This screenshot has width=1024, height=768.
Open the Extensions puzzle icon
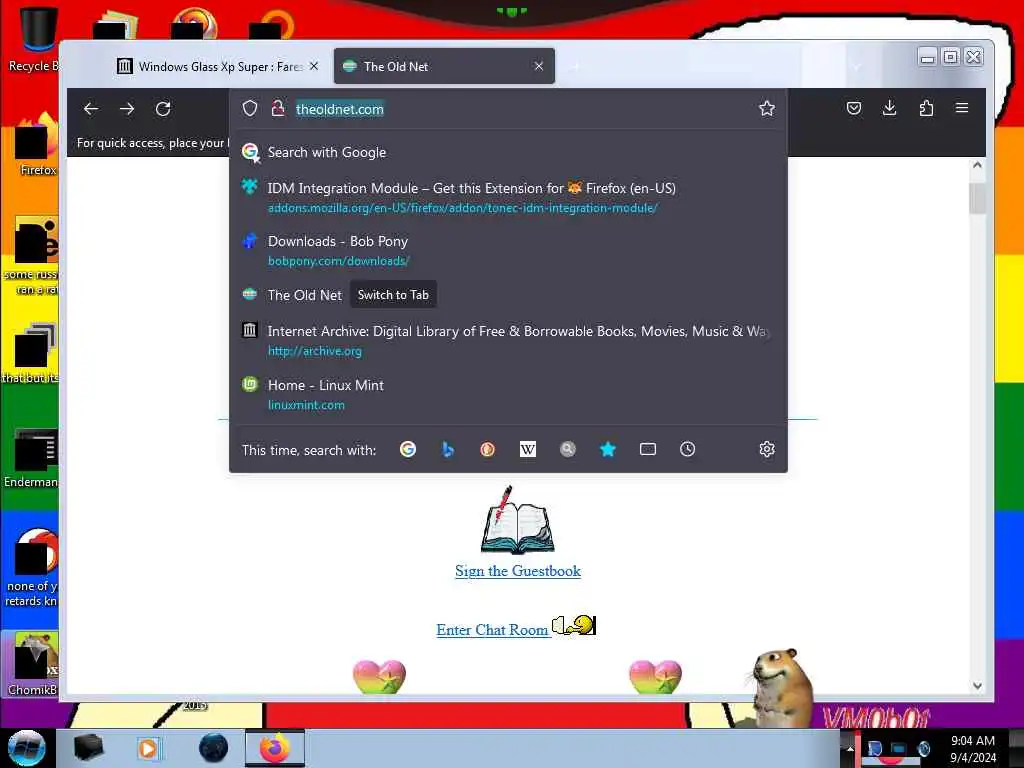(926, 108)
